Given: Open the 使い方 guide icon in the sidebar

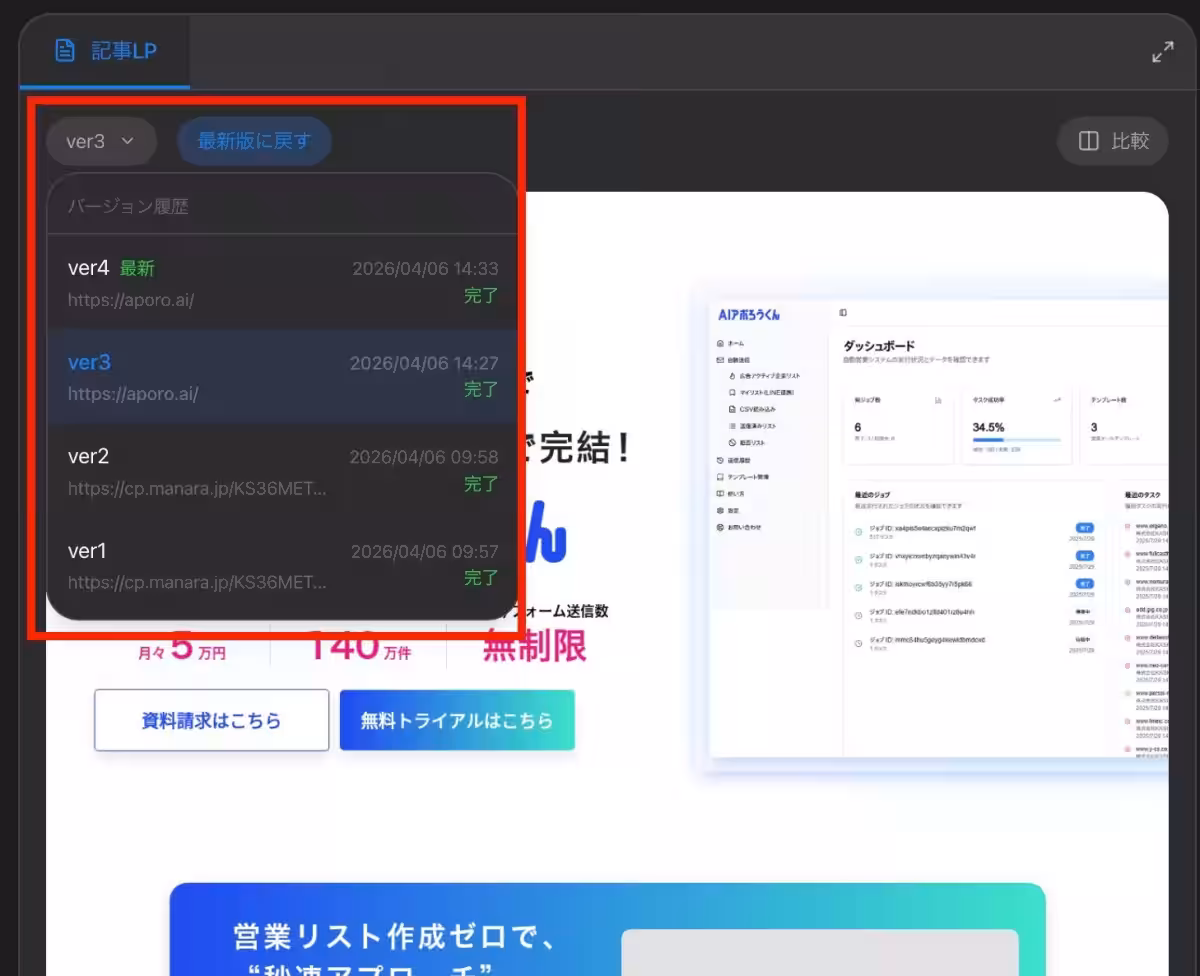Looking at the screenshot, I should tap(719, 493).
